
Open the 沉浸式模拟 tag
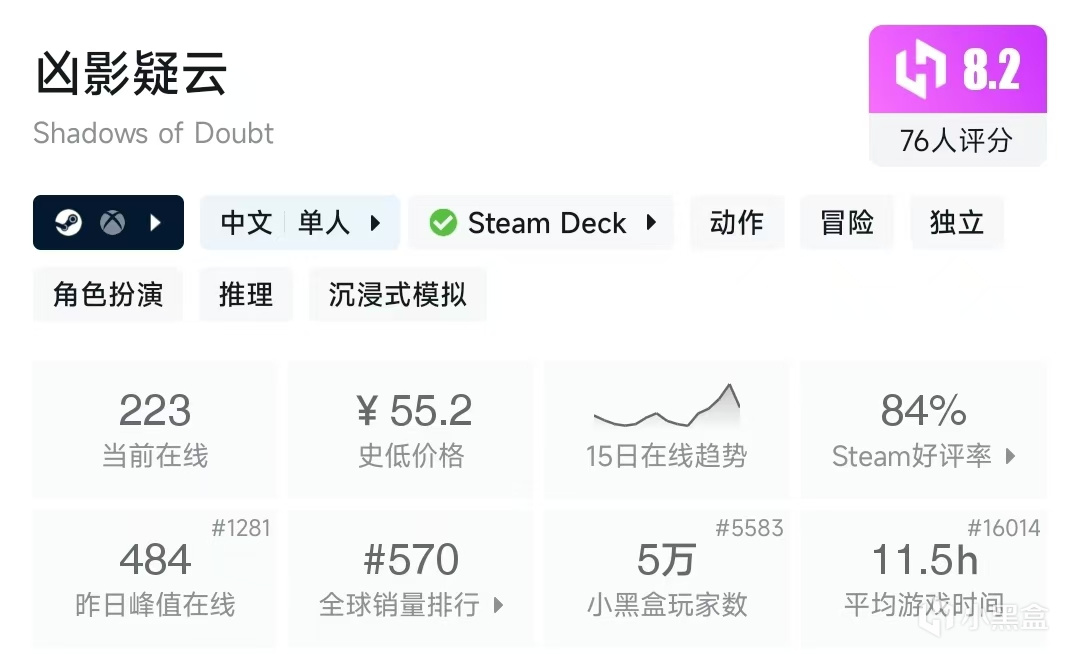398,295
